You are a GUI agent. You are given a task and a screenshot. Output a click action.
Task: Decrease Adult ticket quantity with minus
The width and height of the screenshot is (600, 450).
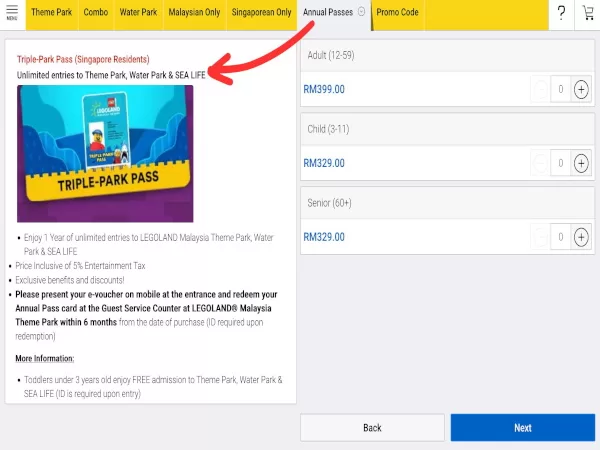pos(541,89)
